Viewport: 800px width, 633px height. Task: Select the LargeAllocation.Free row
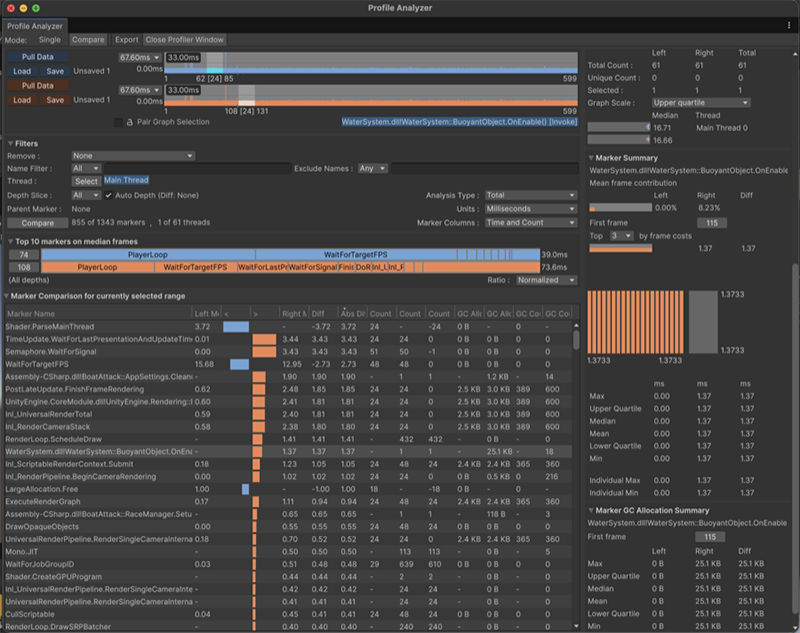[x=289, y=489]
